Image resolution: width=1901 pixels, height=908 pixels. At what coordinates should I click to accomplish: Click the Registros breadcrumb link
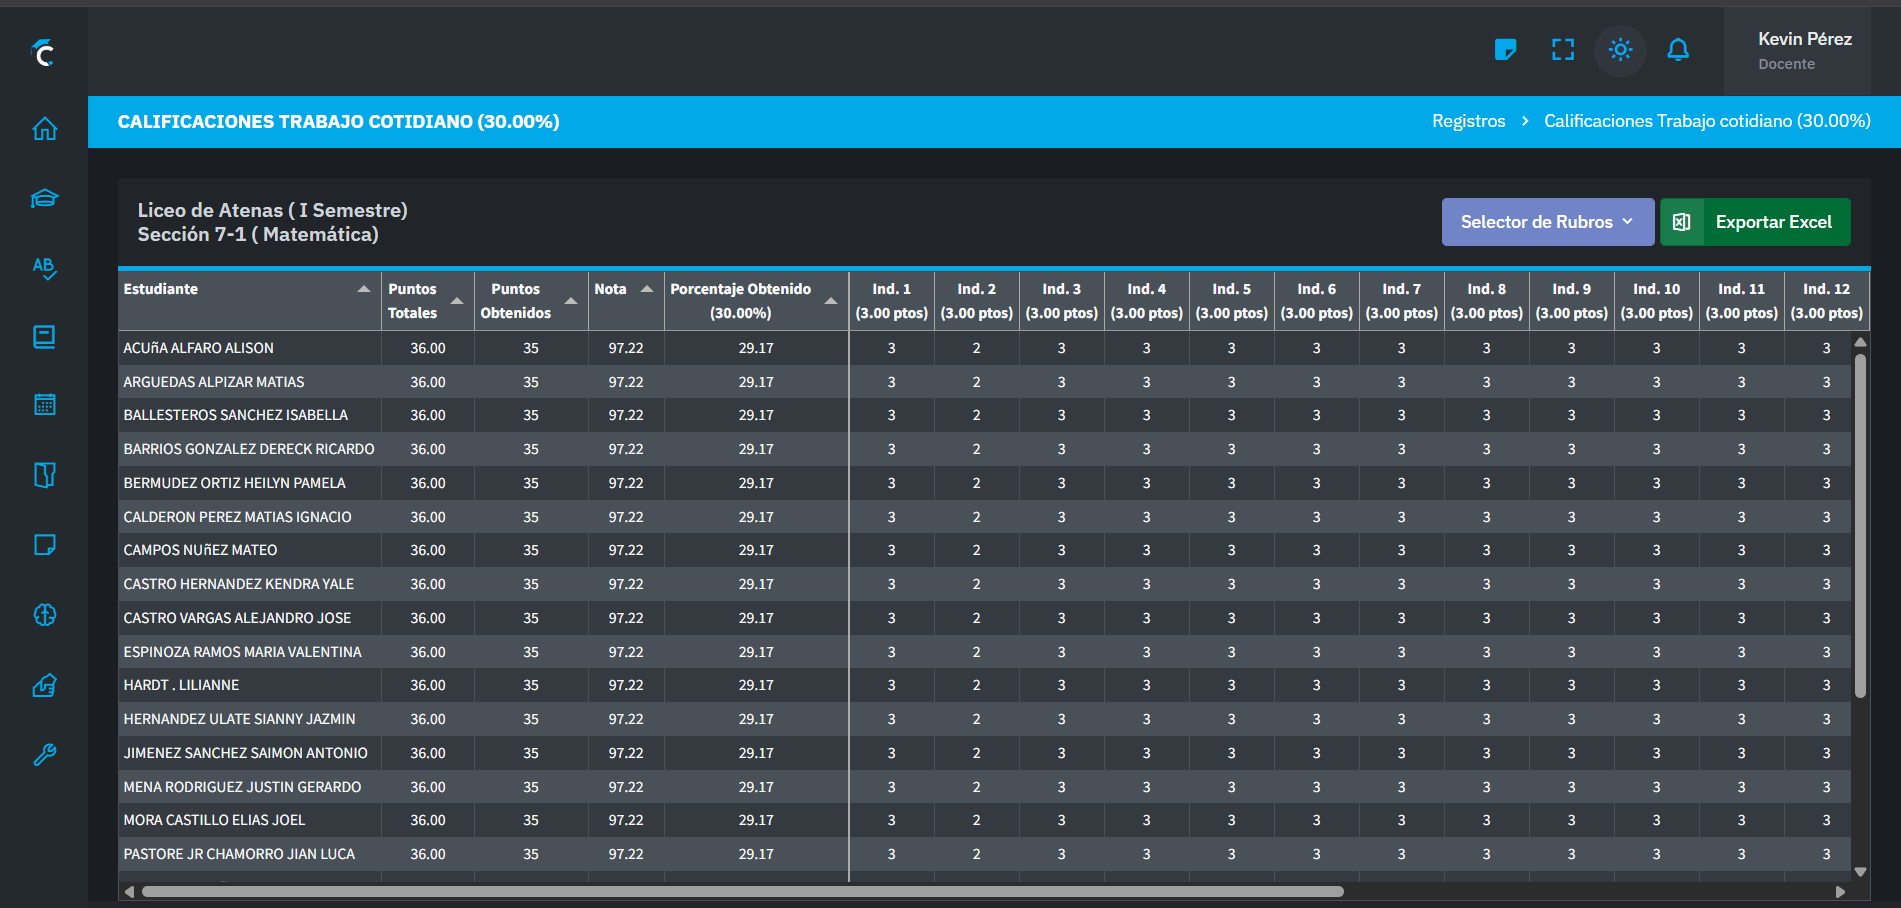(x=1468, y=121)
